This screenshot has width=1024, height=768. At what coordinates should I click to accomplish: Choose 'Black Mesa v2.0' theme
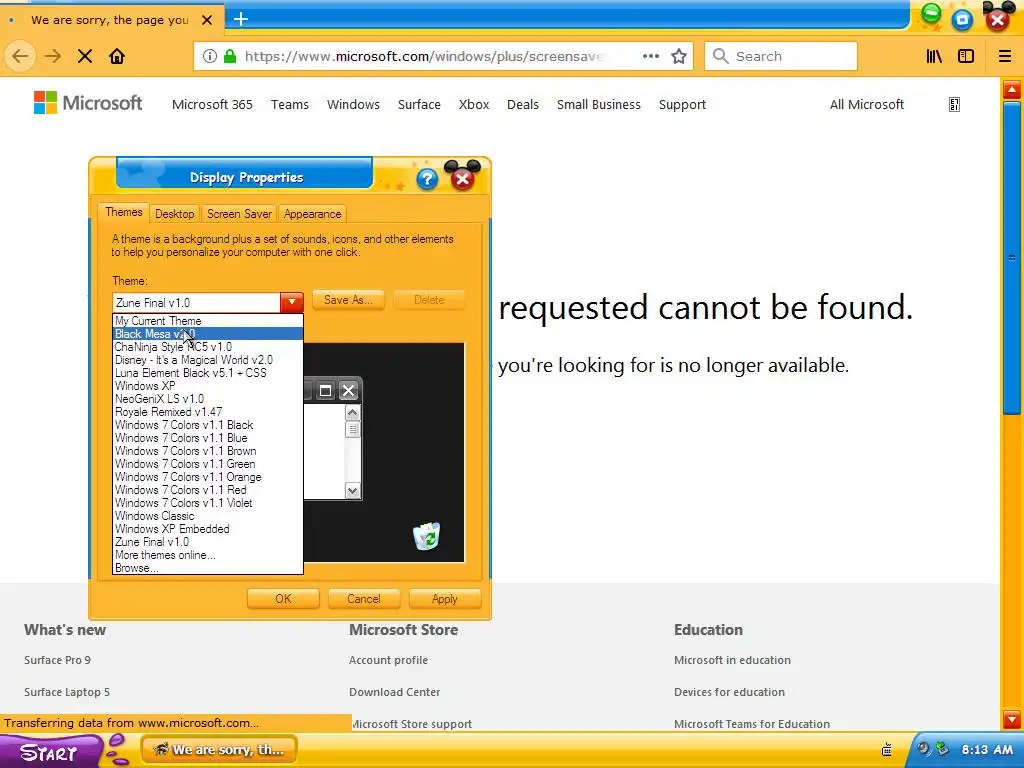(208, 334)
